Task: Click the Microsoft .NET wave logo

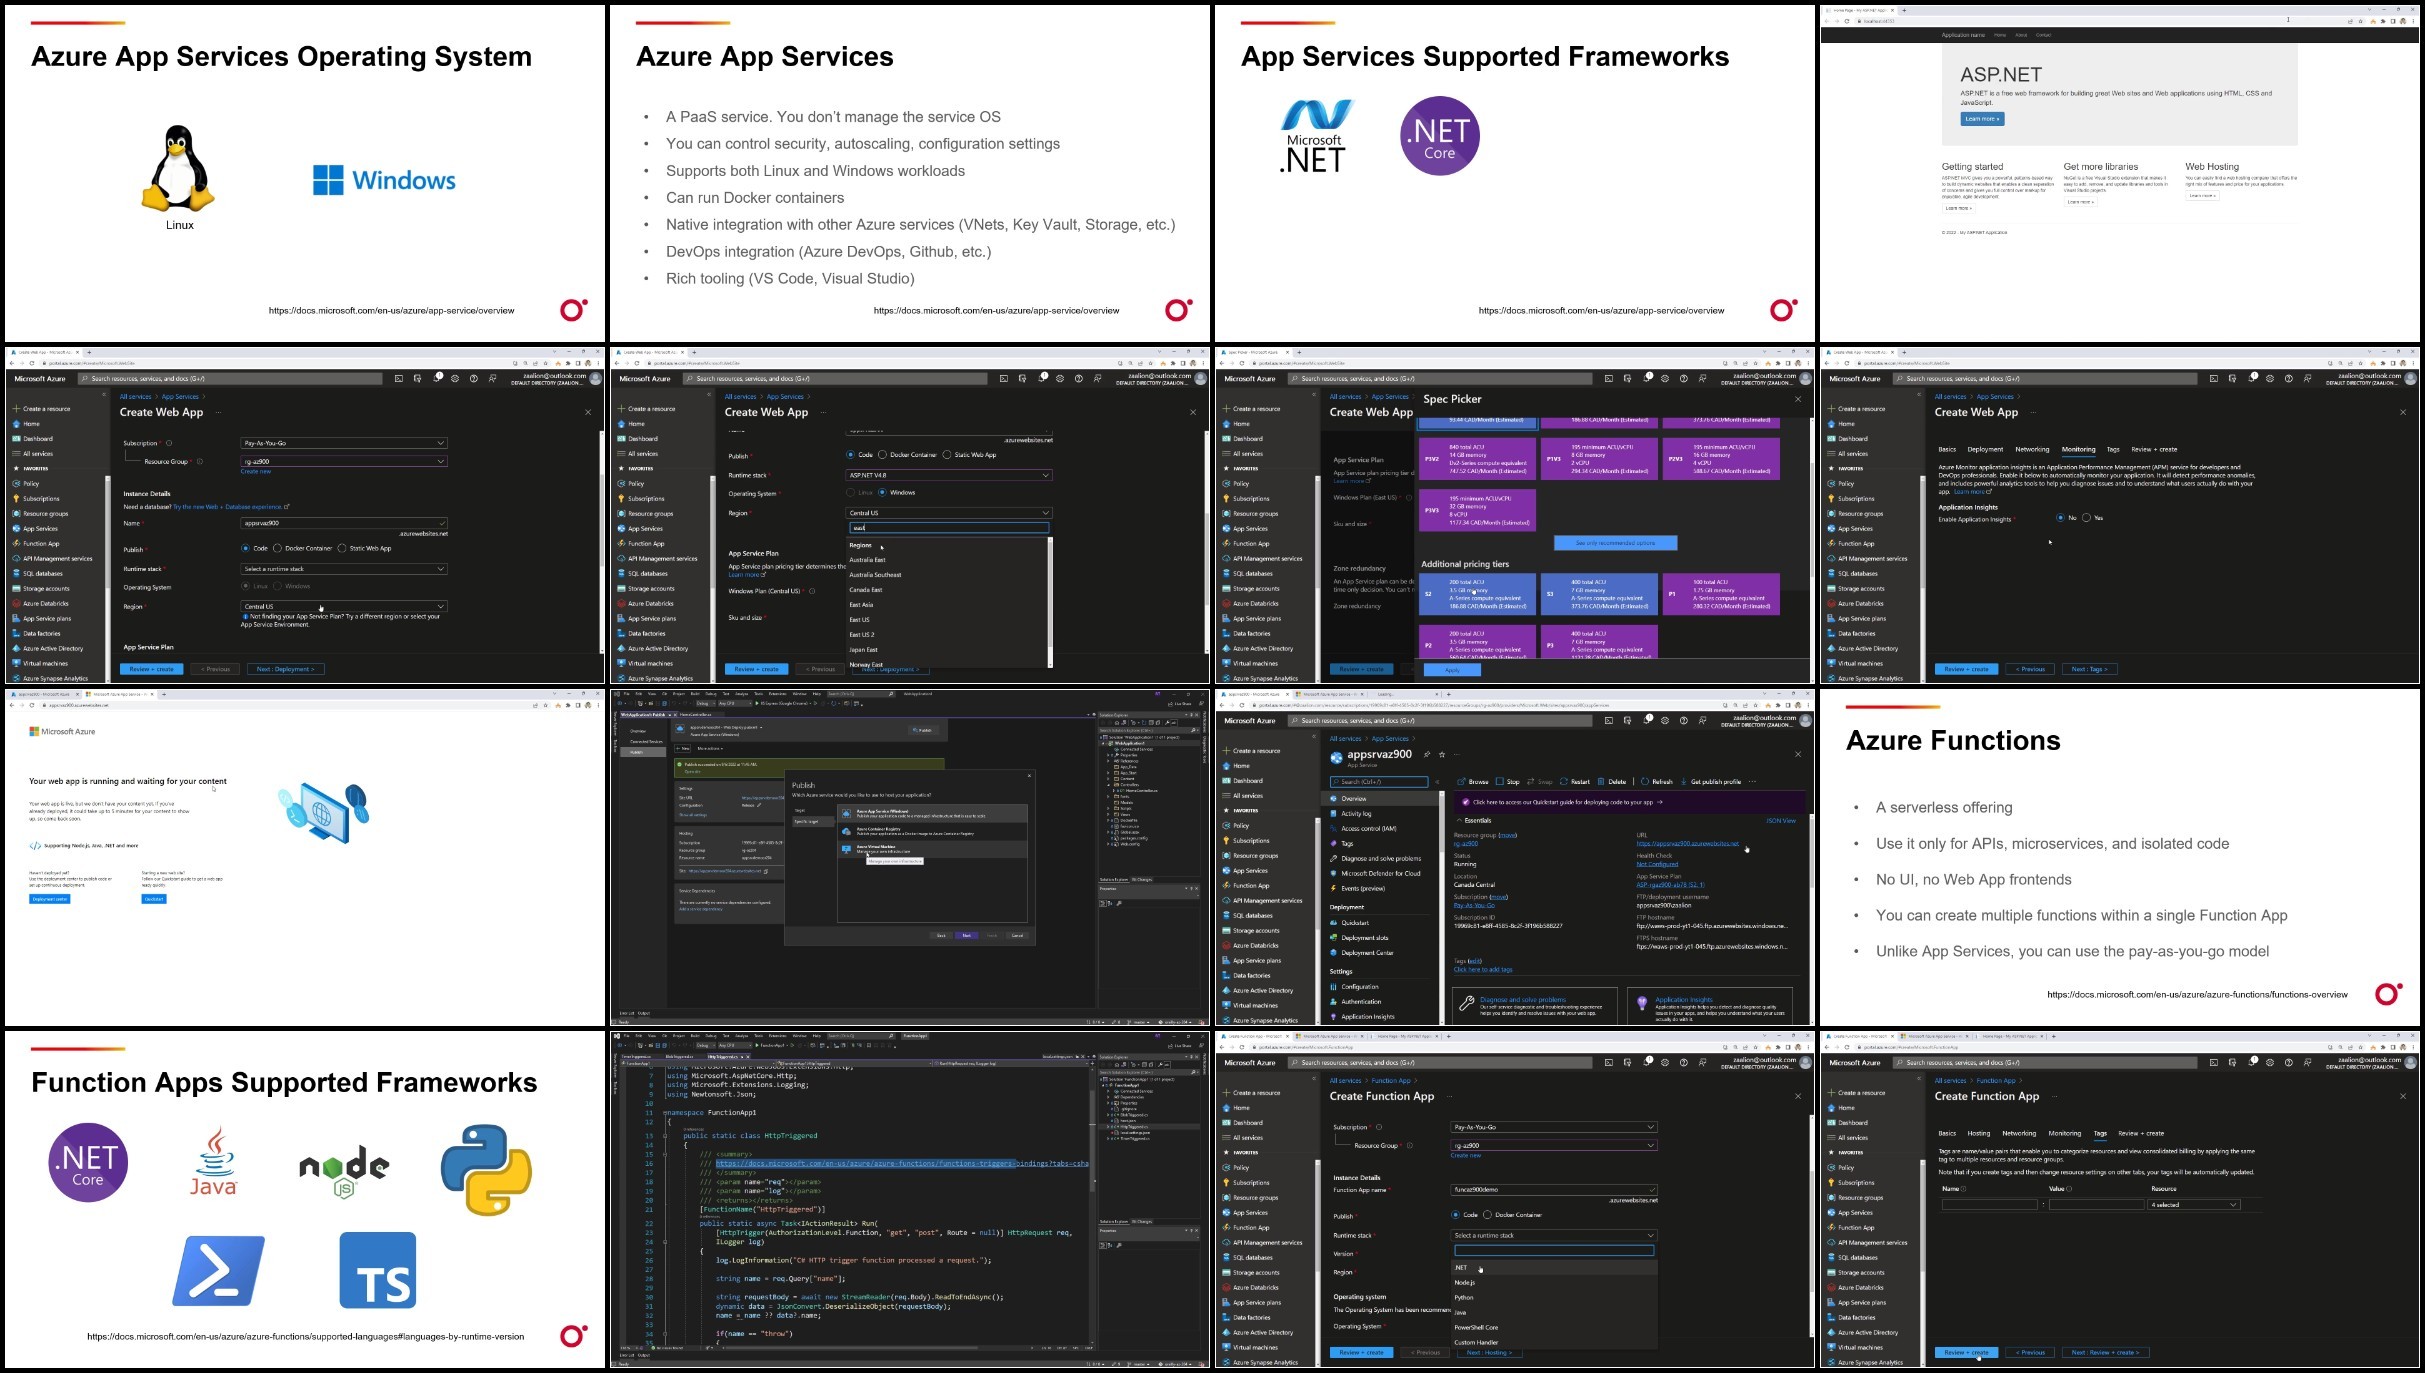Action: click(x=1316, y=136)
